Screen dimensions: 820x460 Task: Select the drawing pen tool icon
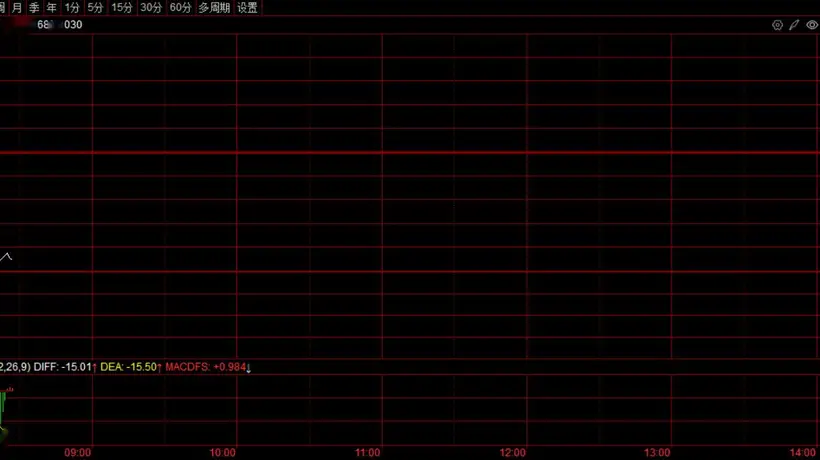tap(794, 25)
